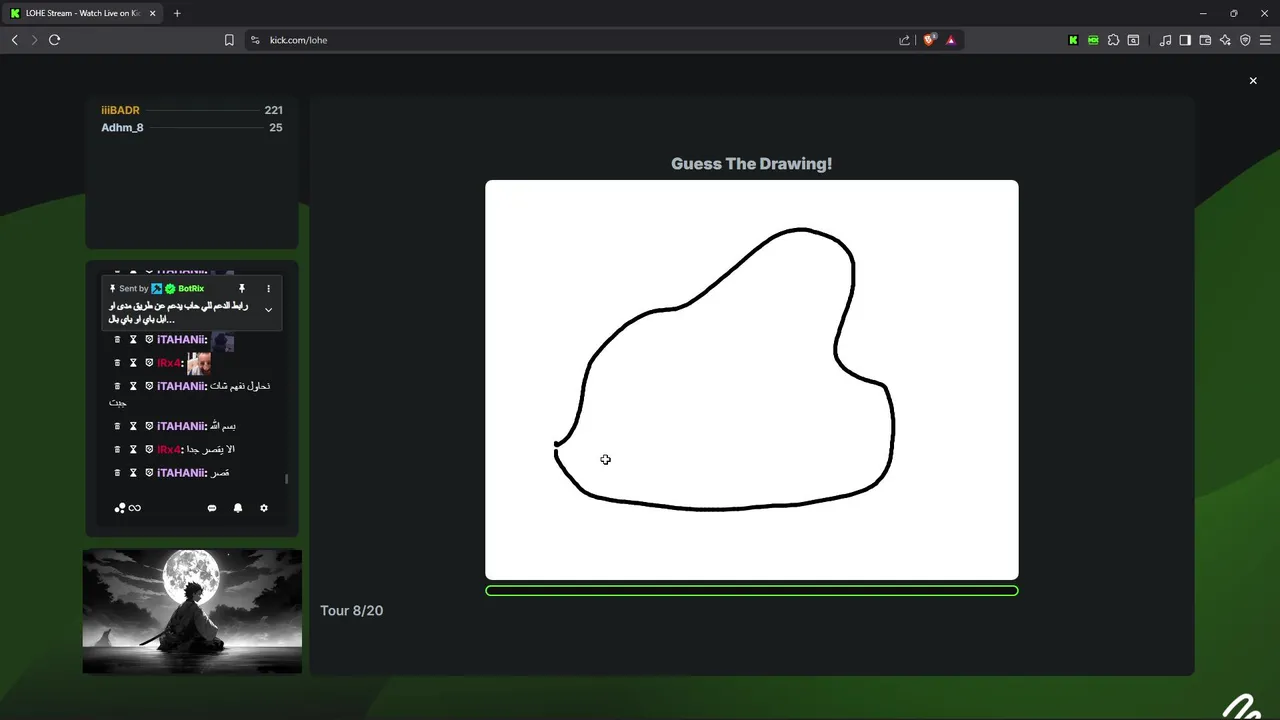
Task: Click hourglass on IRx4's face emote message
Action: tap(133, 363)
